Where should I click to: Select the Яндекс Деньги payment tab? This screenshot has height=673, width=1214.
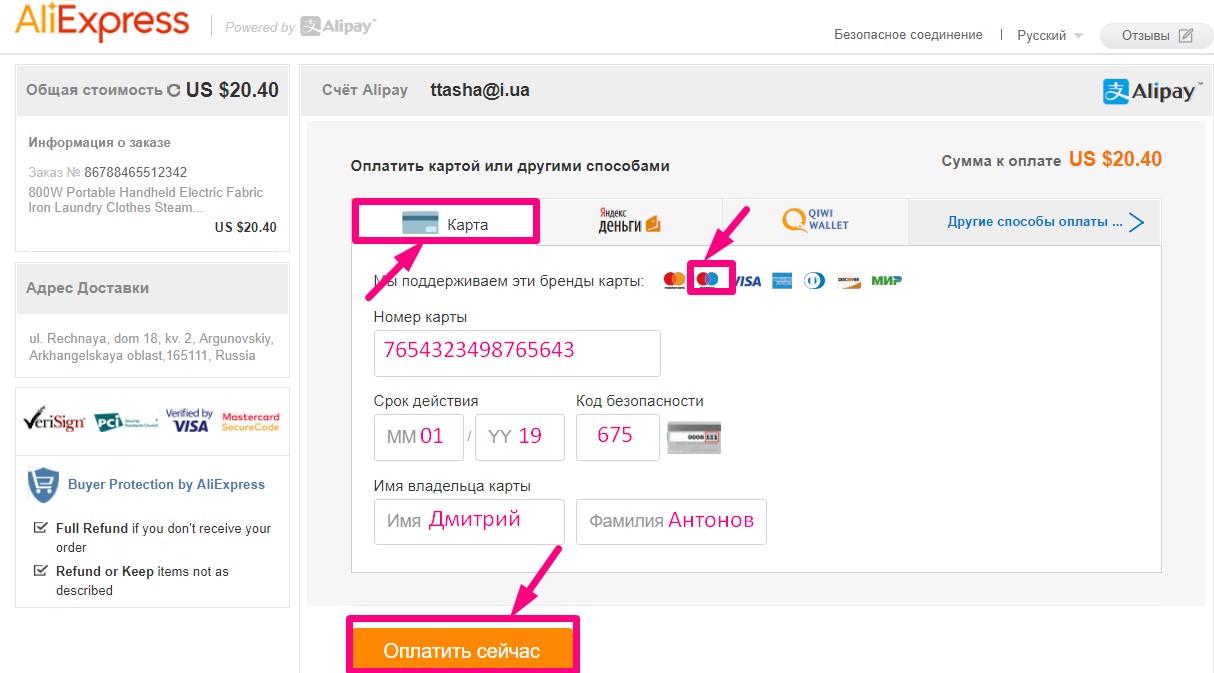(630, 221)
